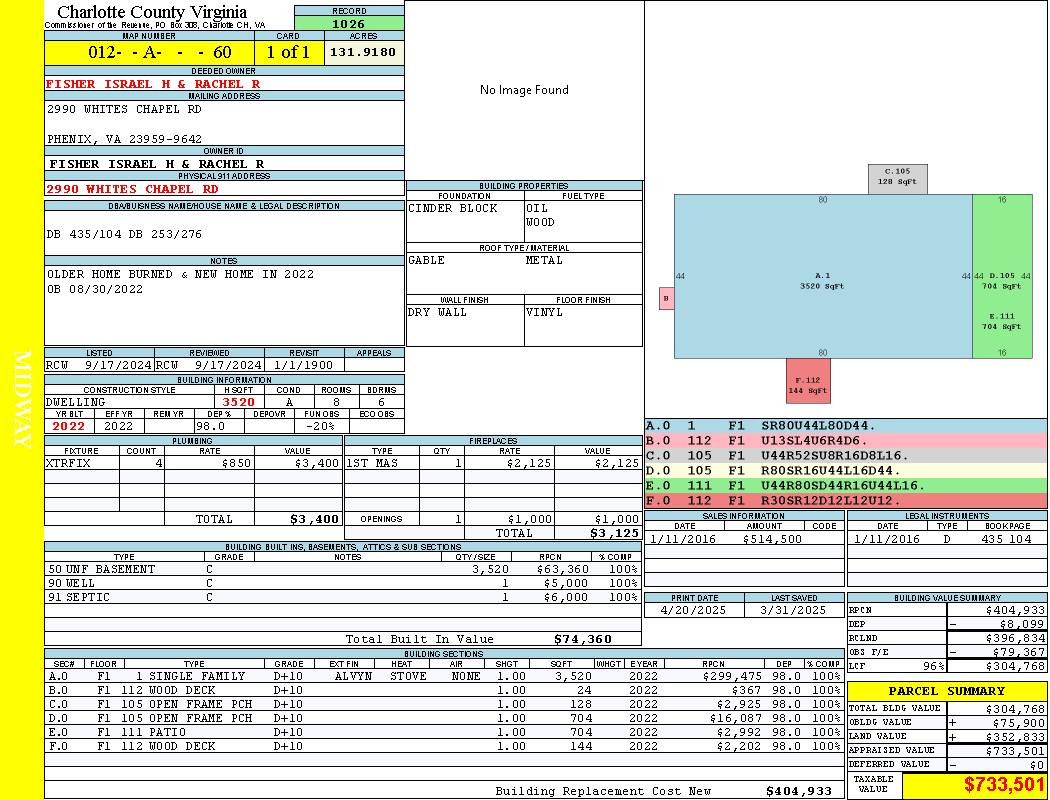The width and height of the screenshot is (1050, 800).
Task: Click the card value 1 of 1
Action: [x=288, y=52]
